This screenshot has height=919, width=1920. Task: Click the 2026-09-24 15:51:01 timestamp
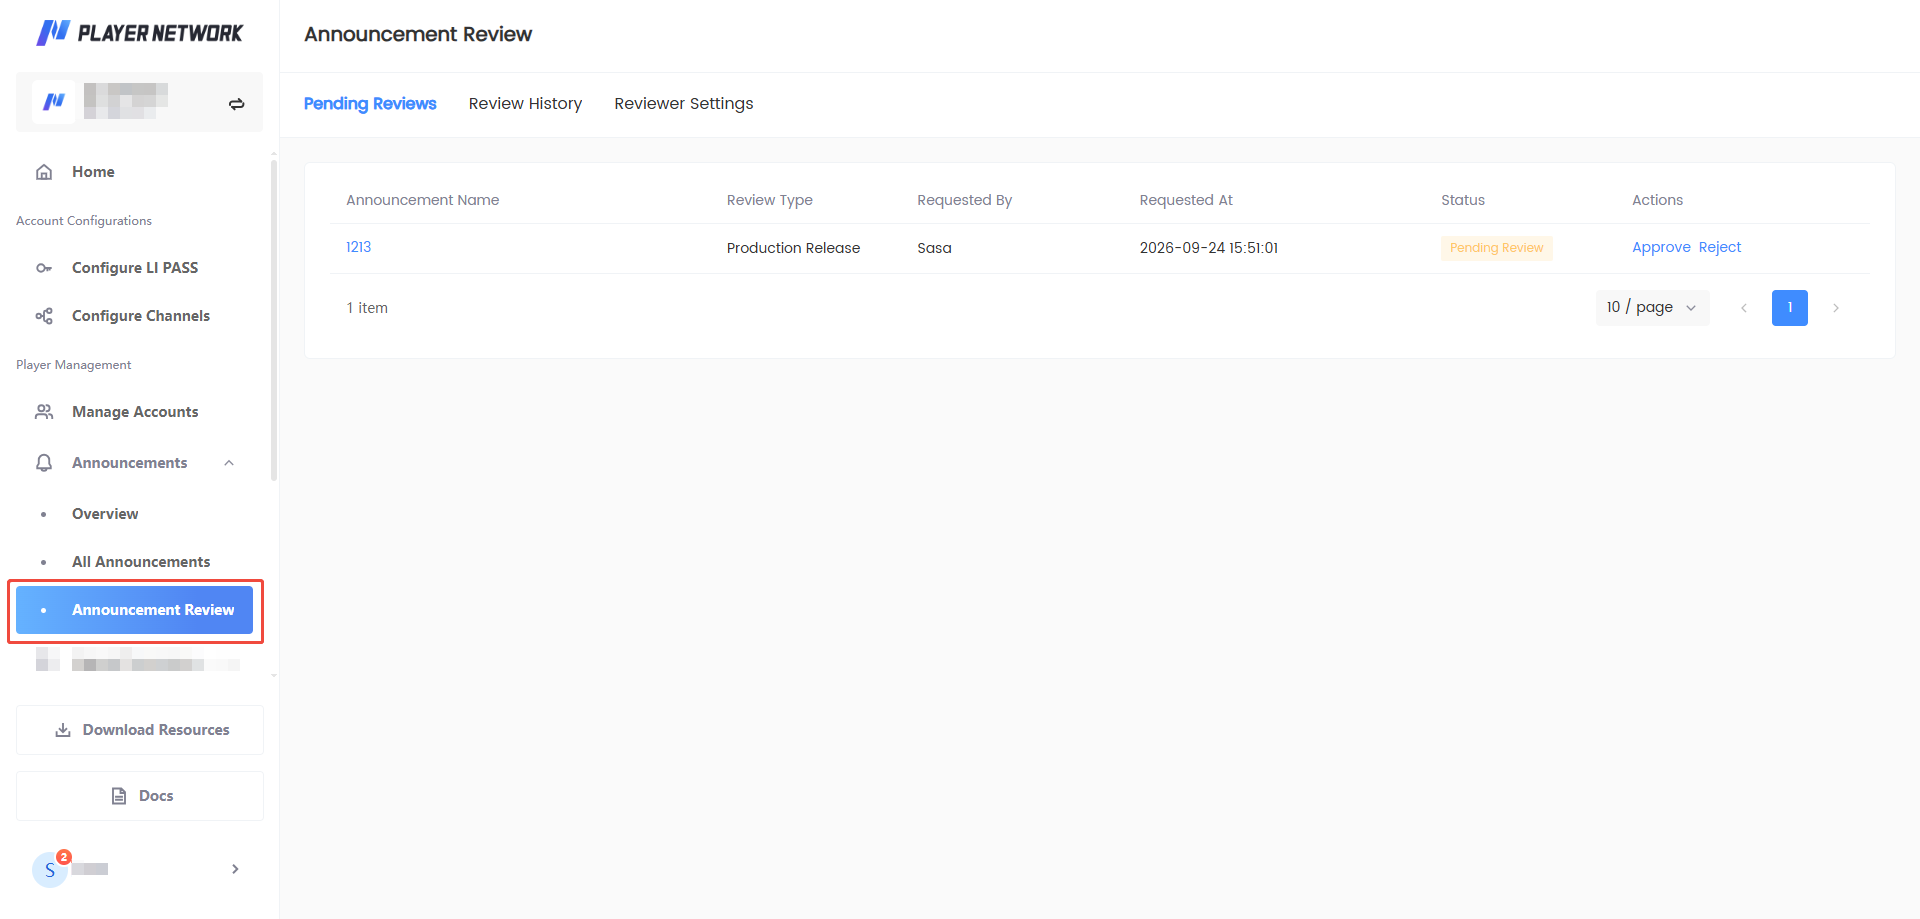click(1209, 248)
